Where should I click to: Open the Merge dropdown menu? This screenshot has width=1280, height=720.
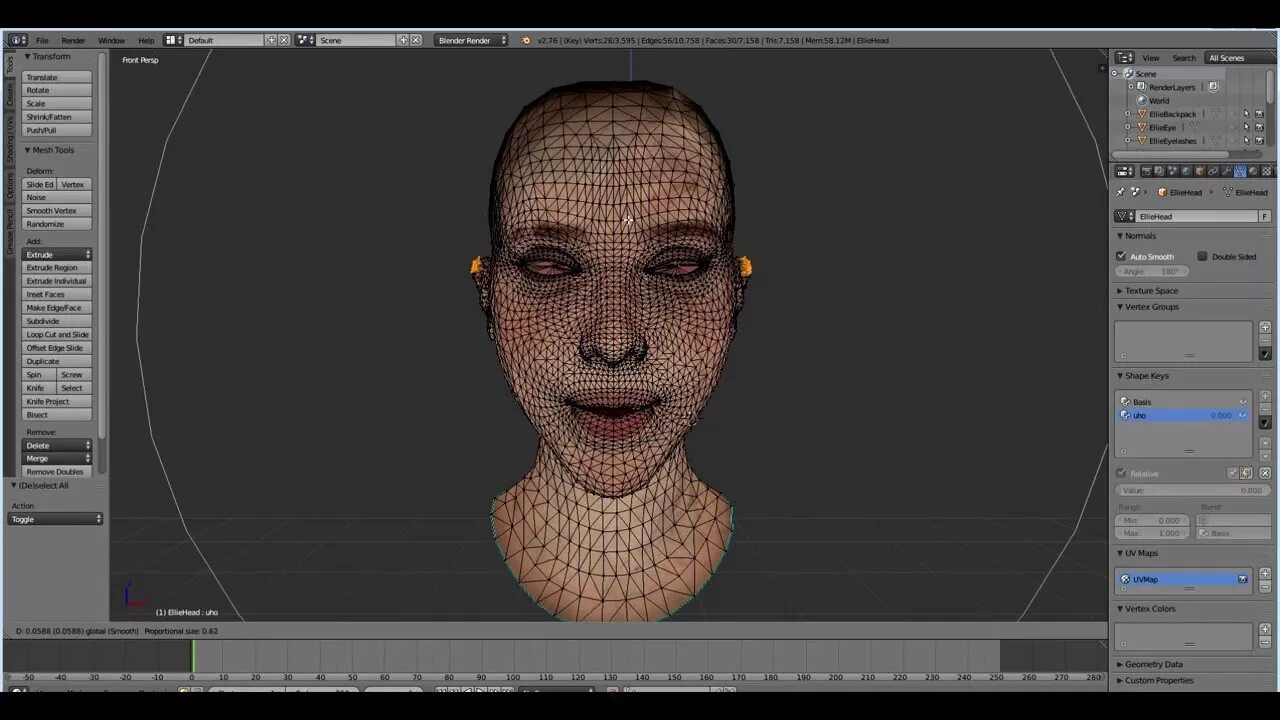pyautogui.click(x=57, y=458)
